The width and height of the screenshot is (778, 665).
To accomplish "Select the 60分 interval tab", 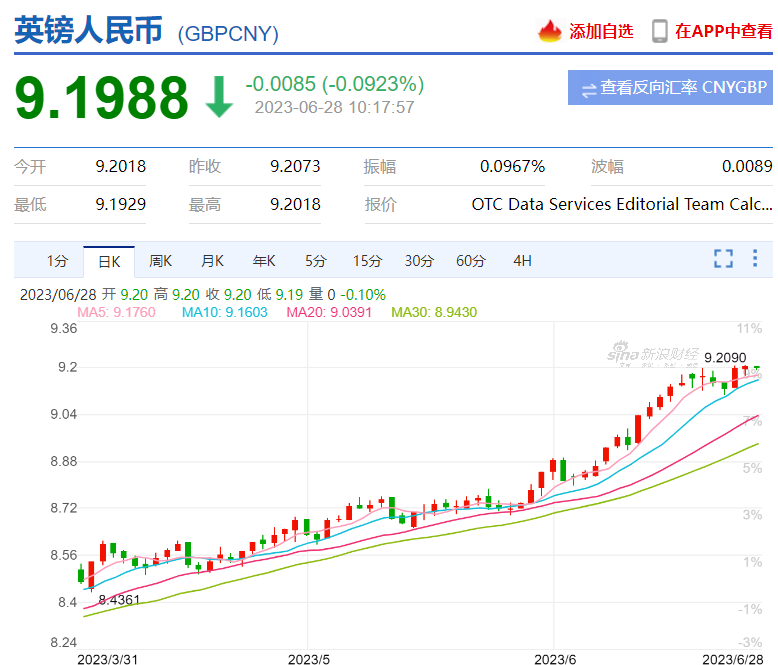I will click(x=470, y=261).
